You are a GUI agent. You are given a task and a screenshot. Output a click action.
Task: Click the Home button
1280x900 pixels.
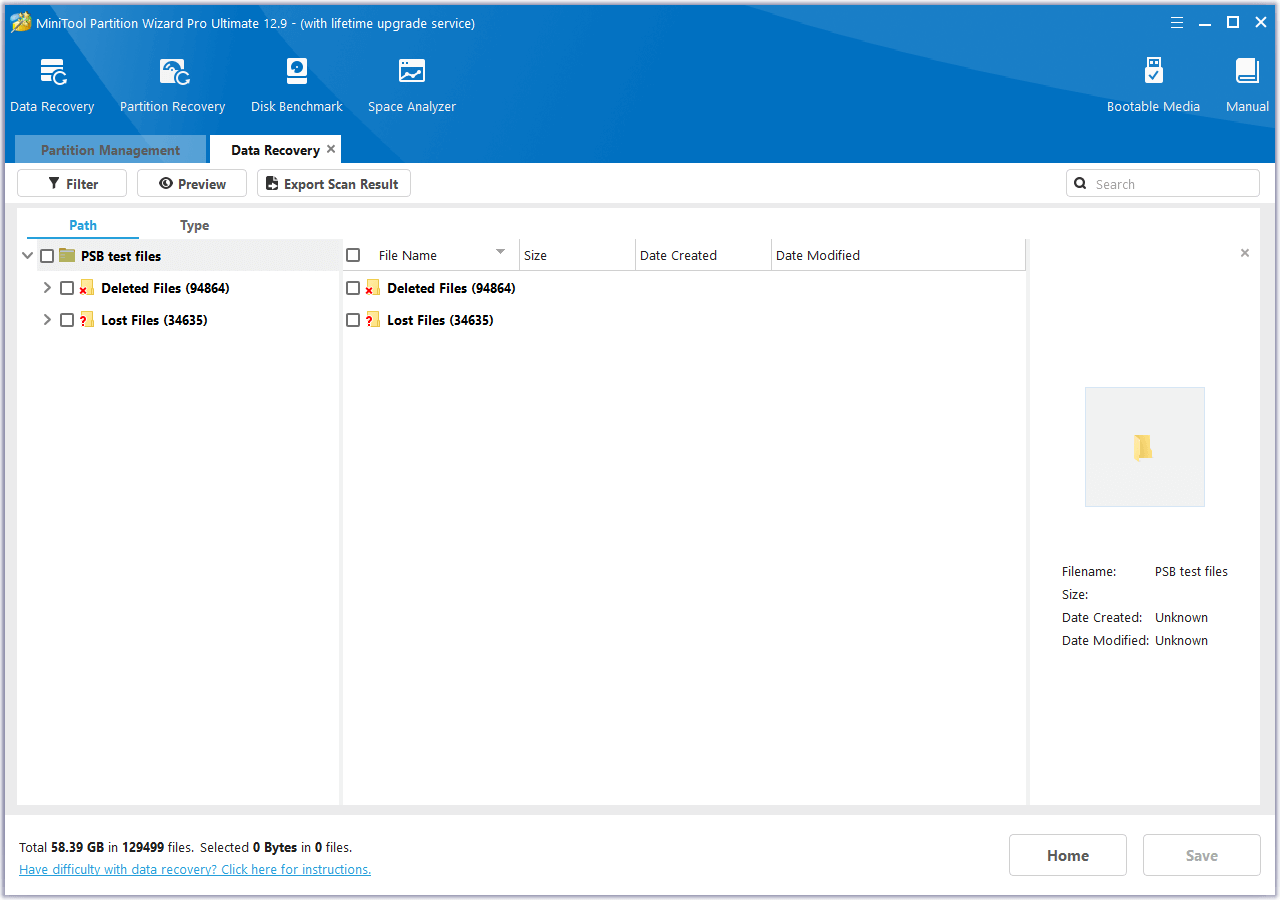click(x=1068, y=855)
